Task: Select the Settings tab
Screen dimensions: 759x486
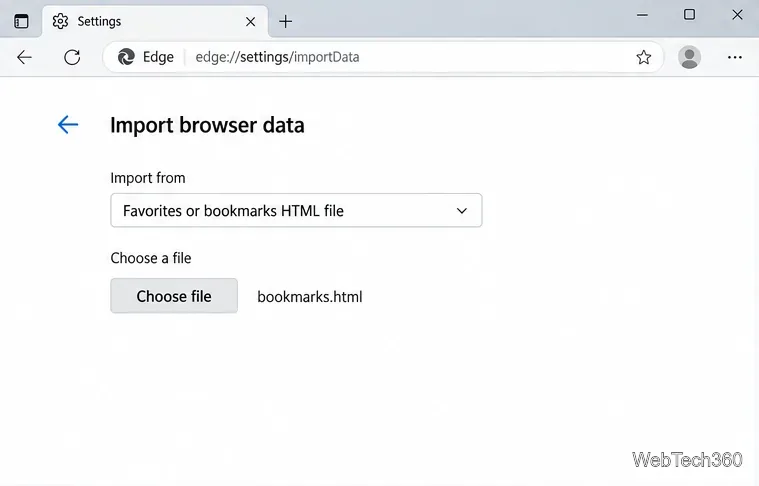Action: pyautogui.click(x=155, y=21)
